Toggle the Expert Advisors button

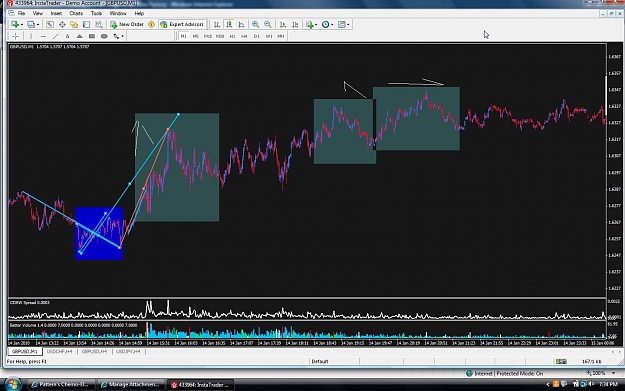(x=183, y=24)
